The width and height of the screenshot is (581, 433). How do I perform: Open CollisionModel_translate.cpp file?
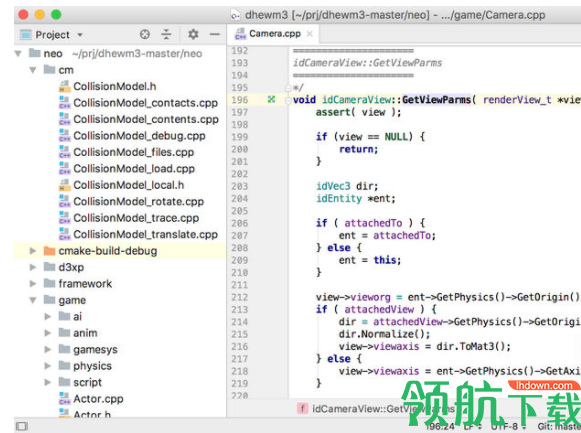point(145,234)
